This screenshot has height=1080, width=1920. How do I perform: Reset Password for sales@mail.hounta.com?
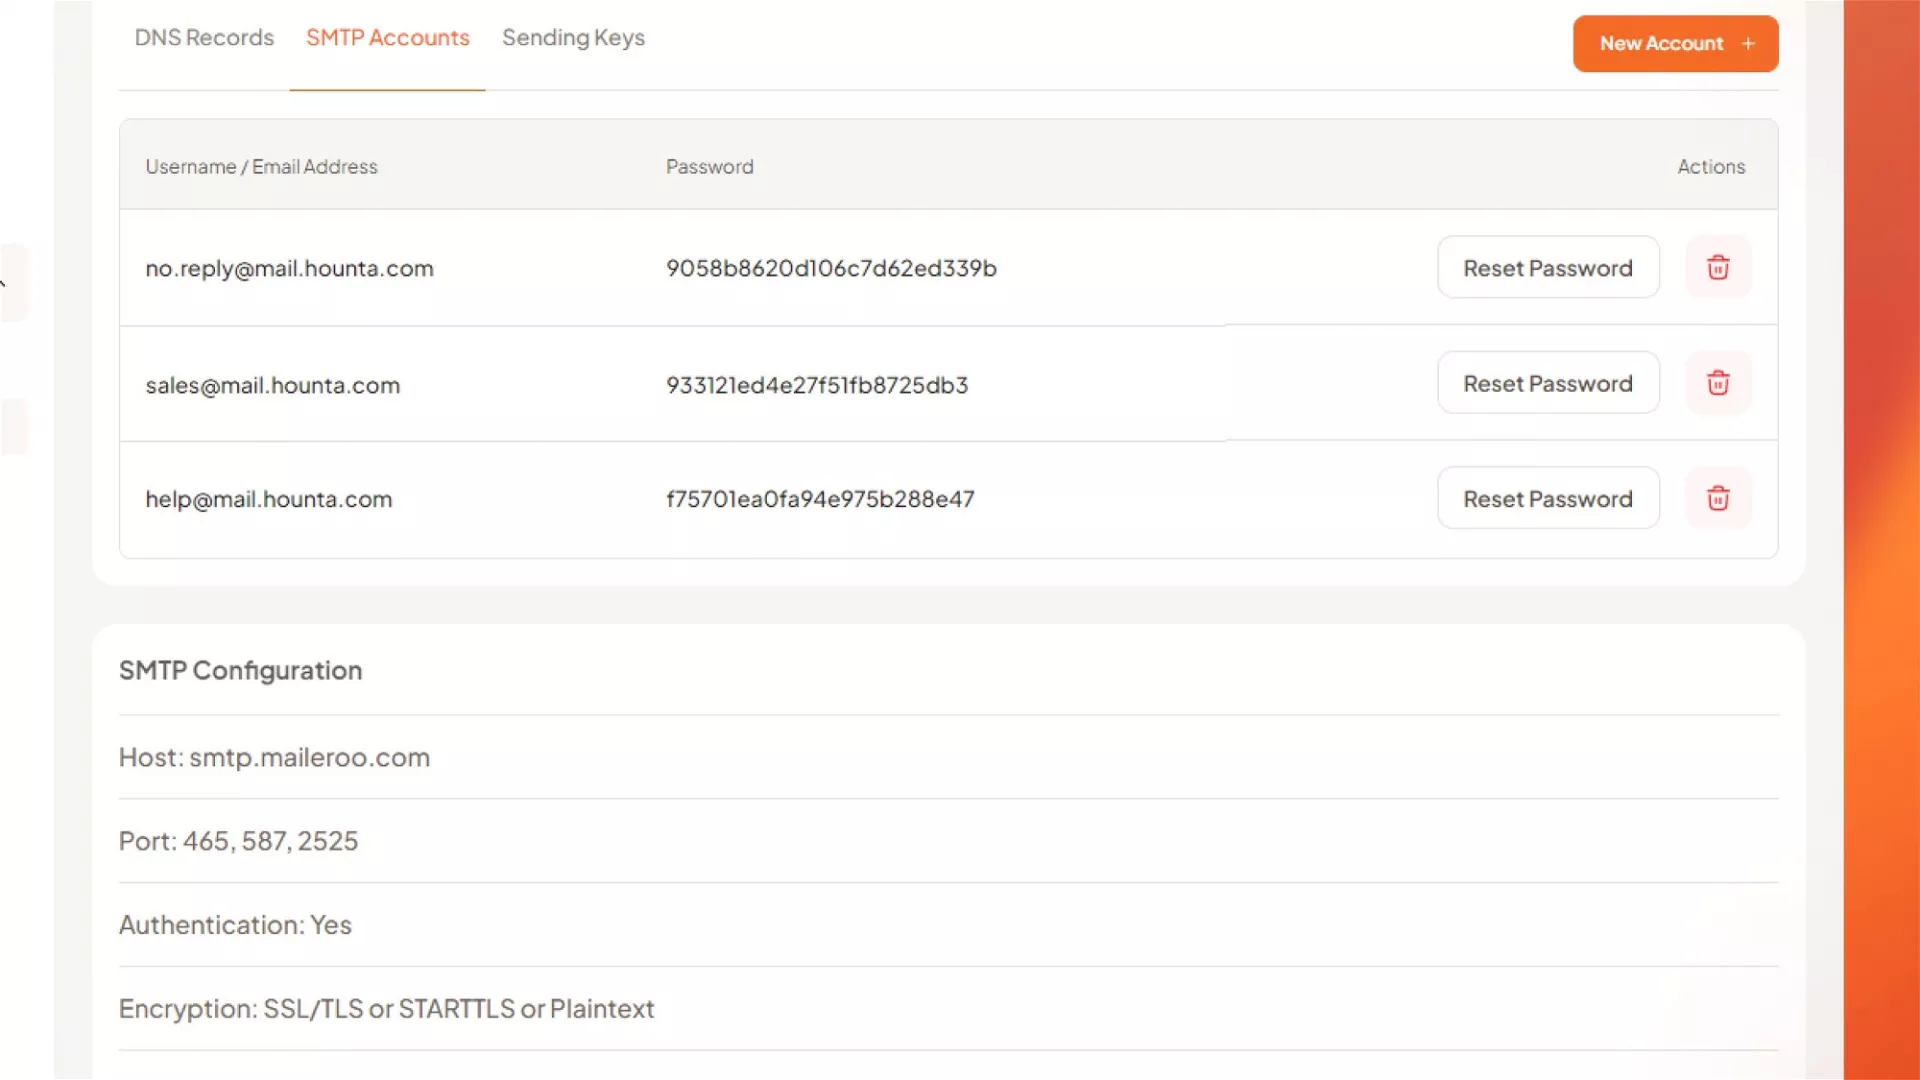click(1547, 383)
